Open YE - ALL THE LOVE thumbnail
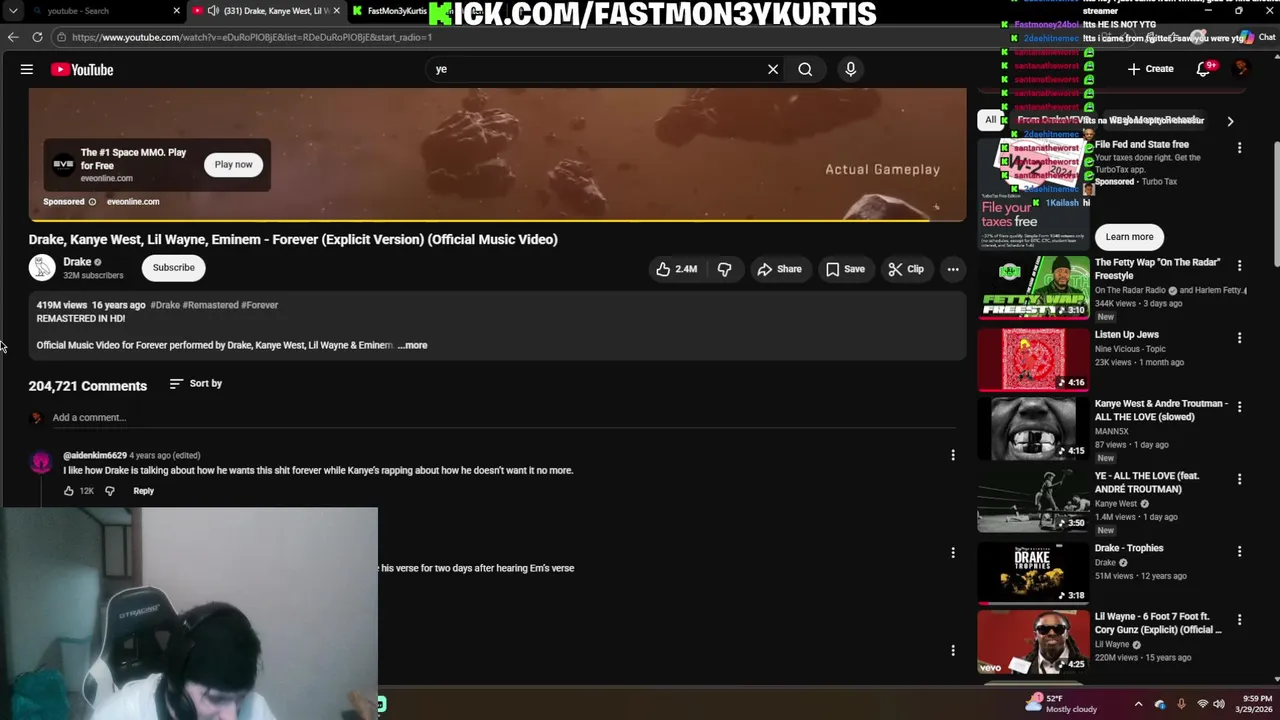Screen dimensions: 1280x720 (x=1034, y=501)
